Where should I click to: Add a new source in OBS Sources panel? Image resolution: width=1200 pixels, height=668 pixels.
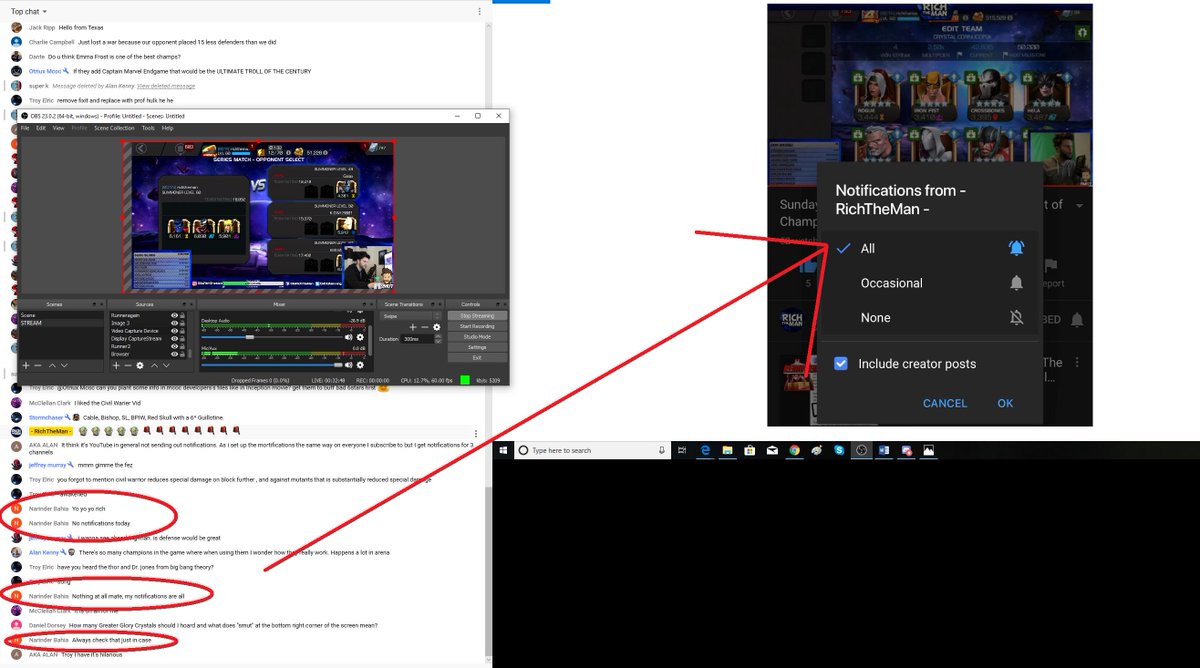tap(116, 365)
